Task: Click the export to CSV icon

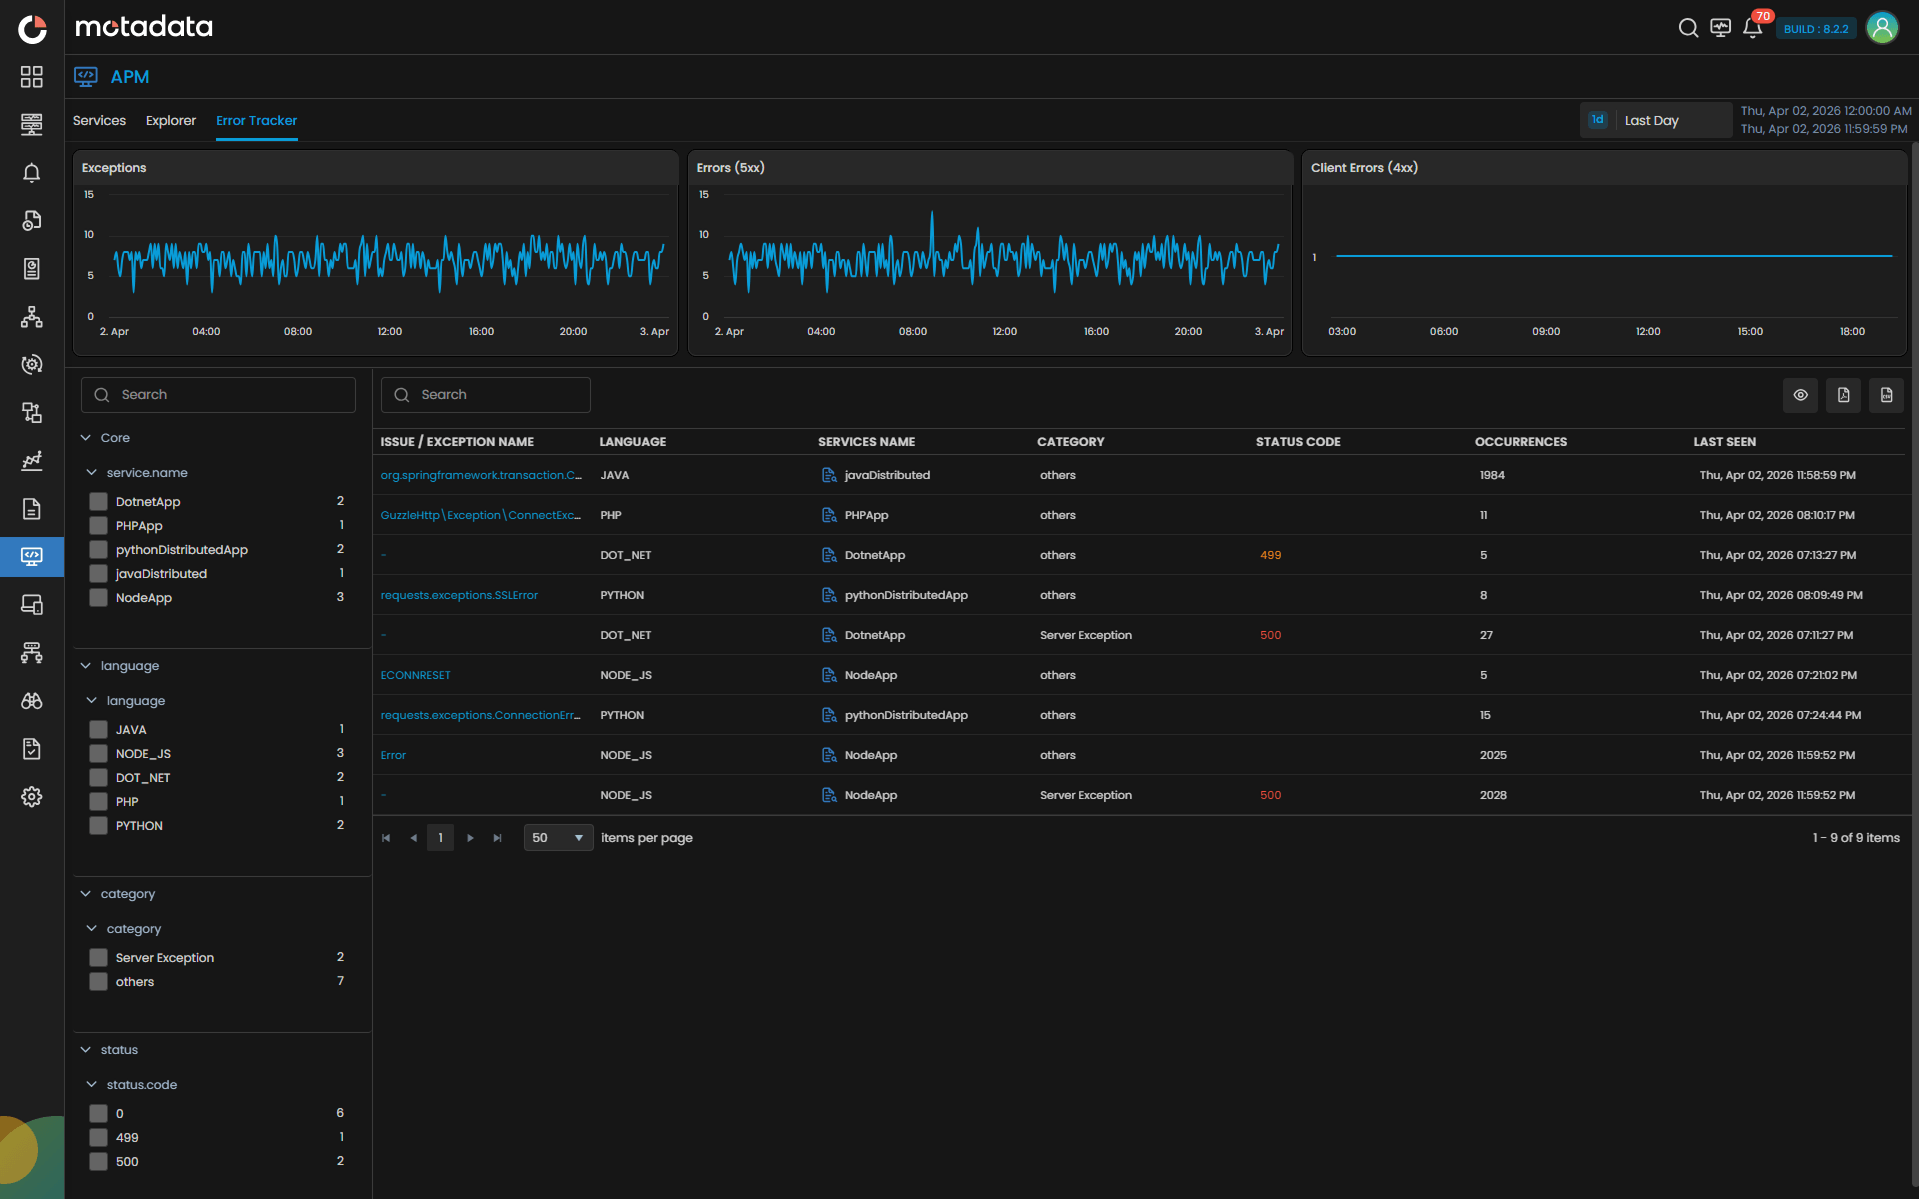Action: click(x=1886, y=395)
